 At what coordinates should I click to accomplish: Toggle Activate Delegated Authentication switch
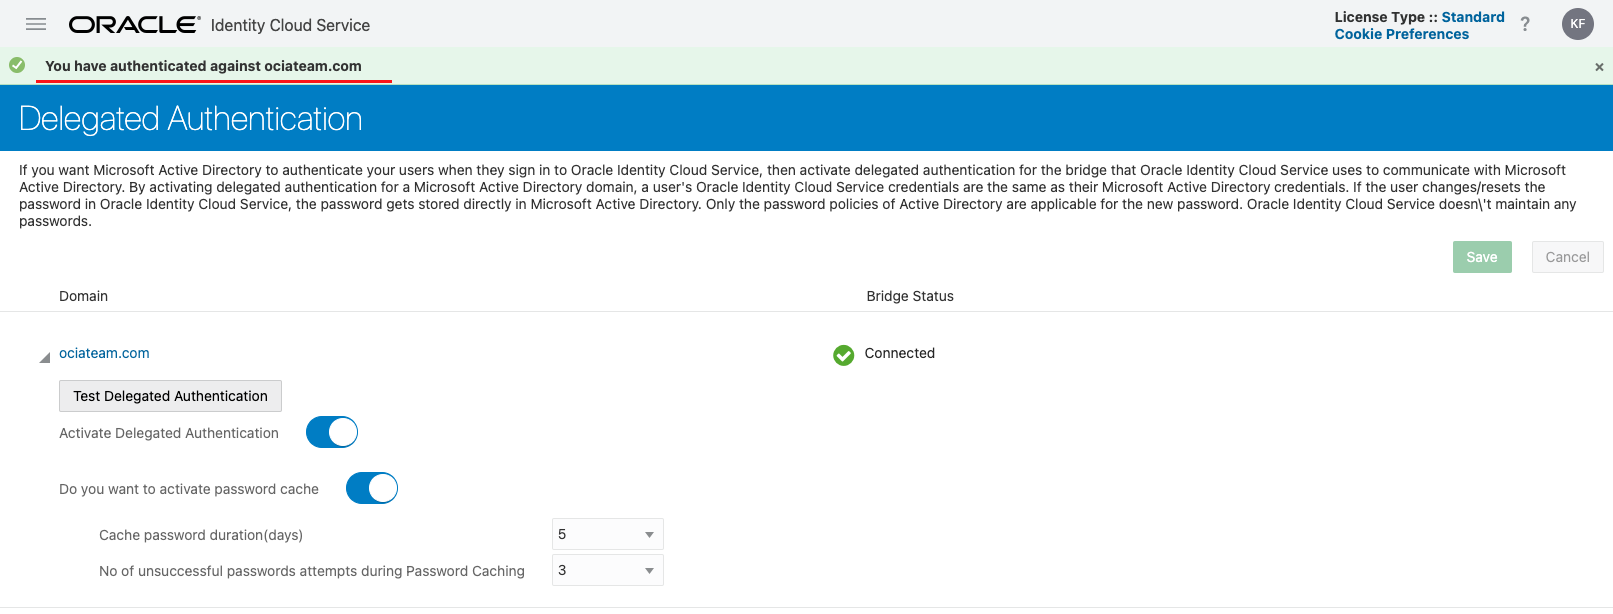tap(332, 432)
